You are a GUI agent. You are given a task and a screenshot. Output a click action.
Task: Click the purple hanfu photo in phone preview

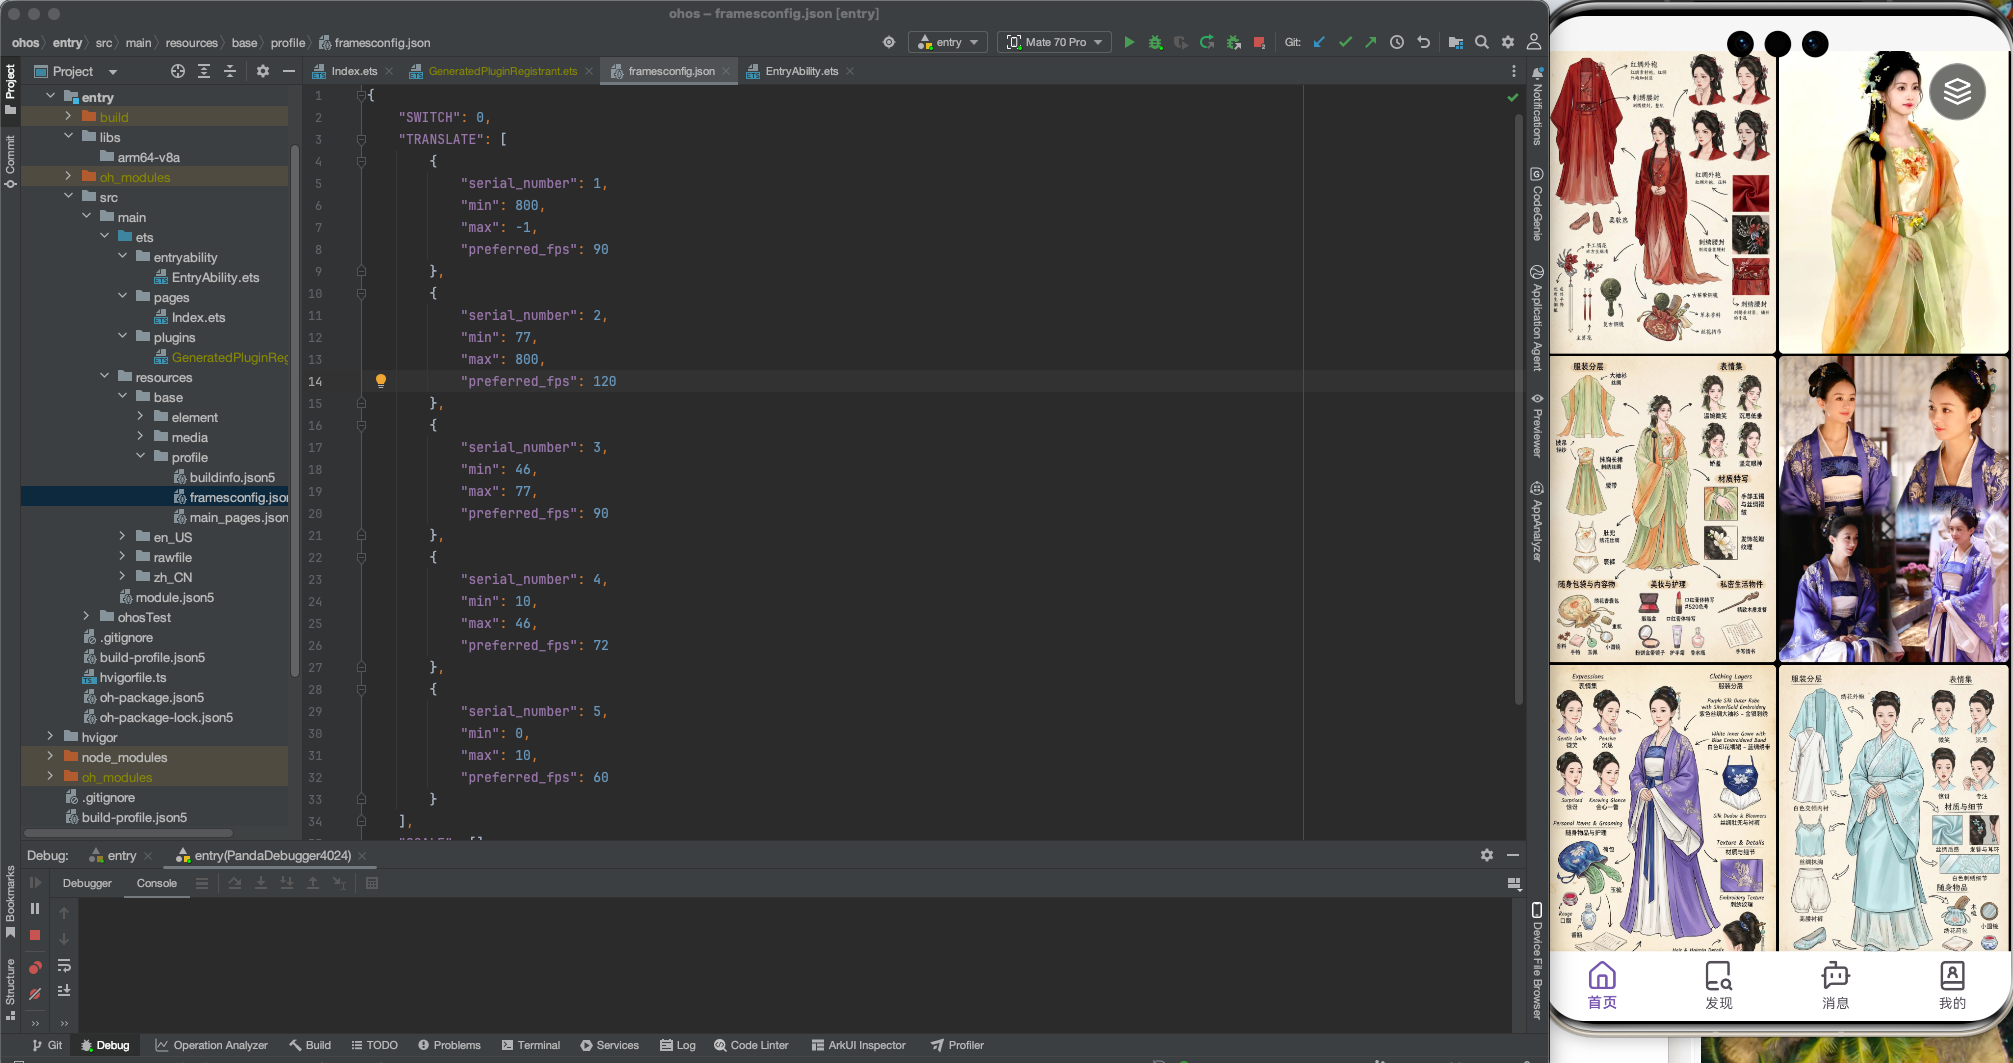pyautogui.click(x=1893, y=510)
